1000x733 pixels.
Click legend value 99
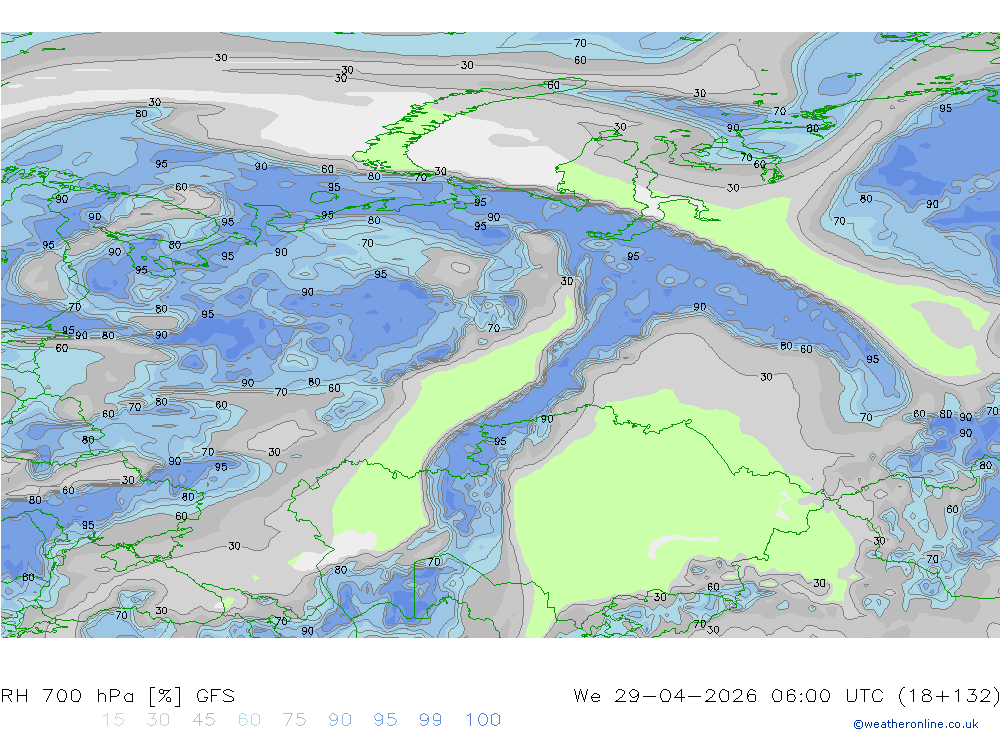[430, 720]
